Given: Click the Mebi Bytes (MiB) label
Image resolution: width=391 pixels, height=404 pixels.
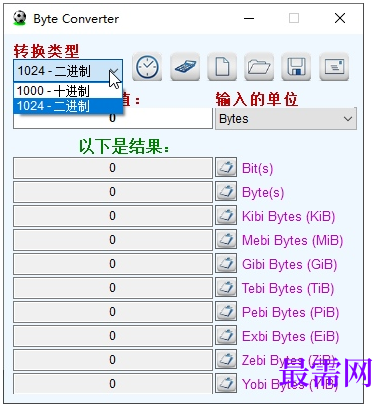Looking at the screenshot, I should coord(292,240).
